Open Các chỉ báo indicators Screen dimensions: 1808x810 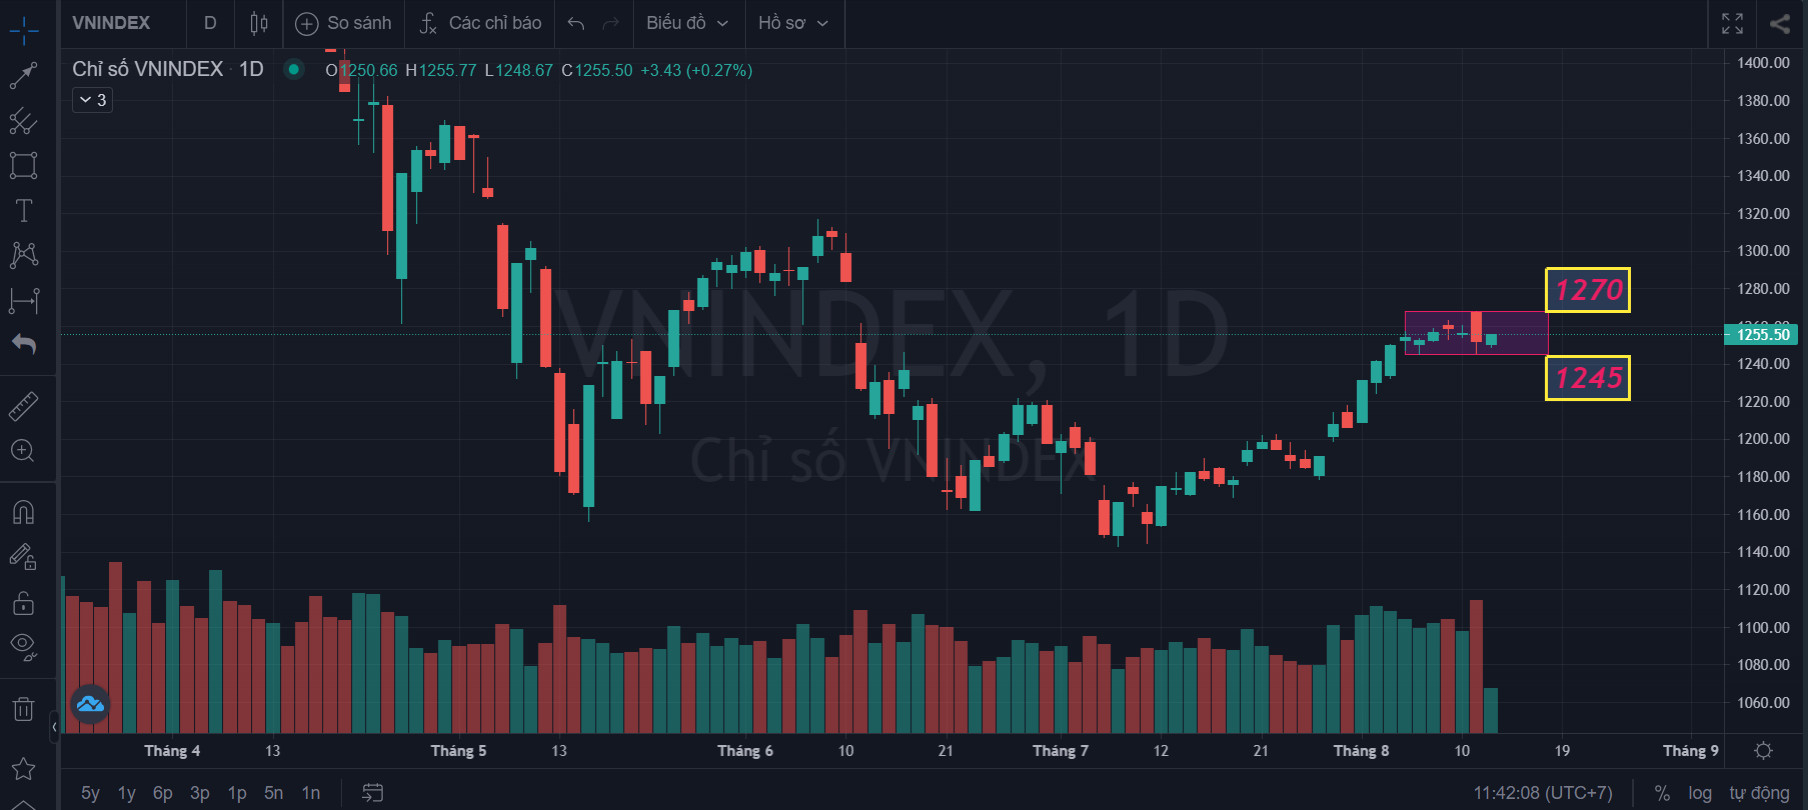click(481, 23)
